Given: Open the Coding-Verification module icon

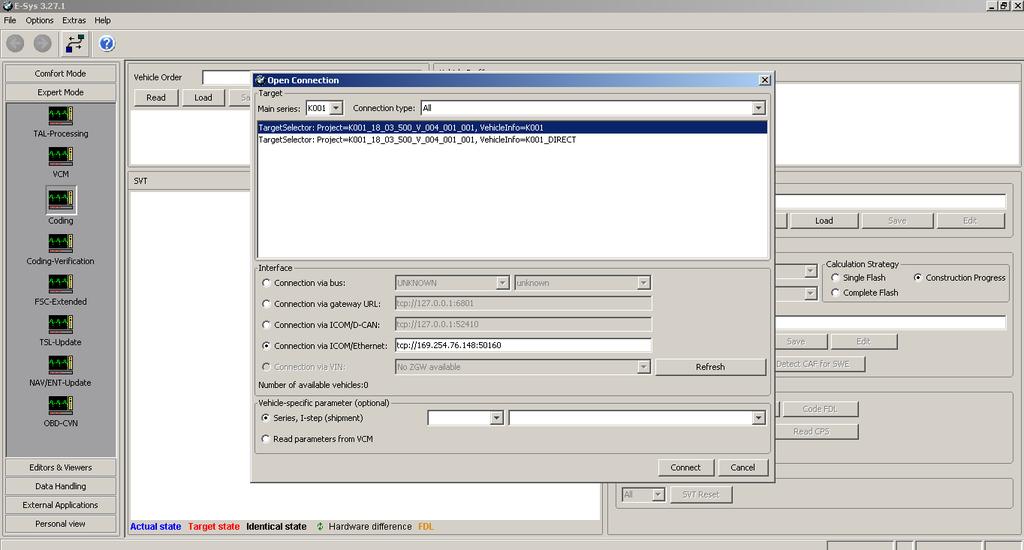Looking at the screenshot, I should 60,243.
